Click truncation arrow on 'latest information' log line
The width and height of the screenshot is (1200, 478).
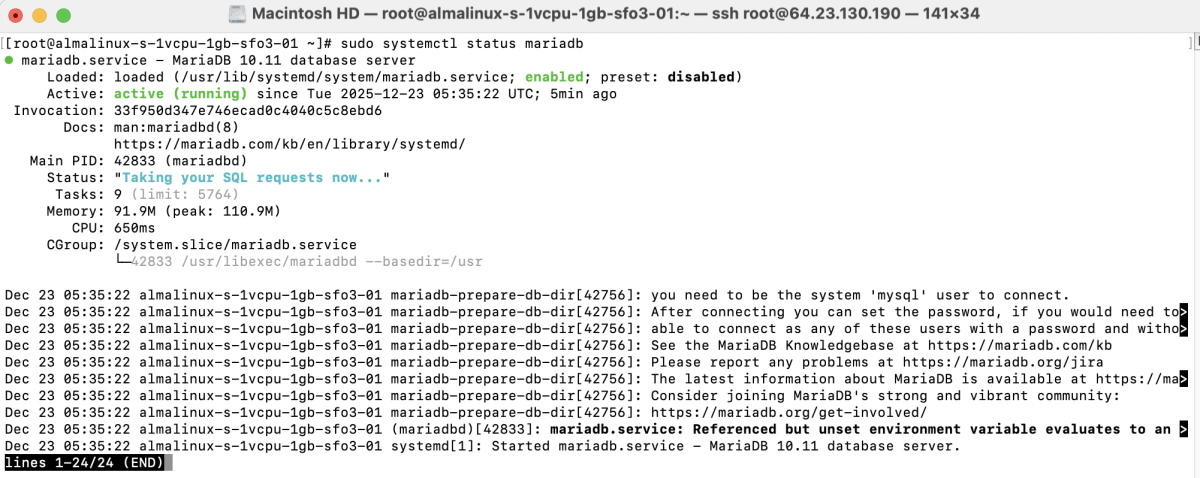coord(1184,379)
